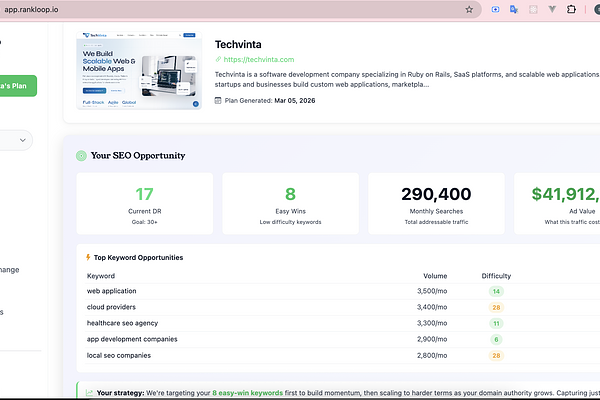The height and width of the screenshot is (400, 600).
Task: Click difficulty badge 6 for app development companies
Action: pyautogui.click(x=496, y=339)
